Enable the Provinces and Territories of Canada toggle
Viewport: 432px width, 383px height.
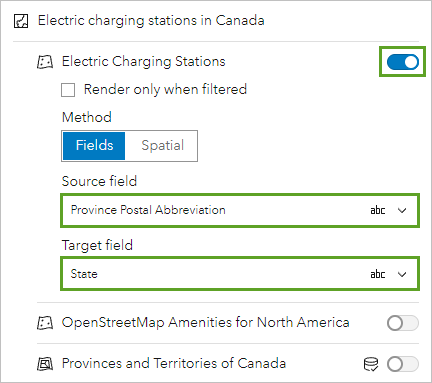(x=402, y=364)
